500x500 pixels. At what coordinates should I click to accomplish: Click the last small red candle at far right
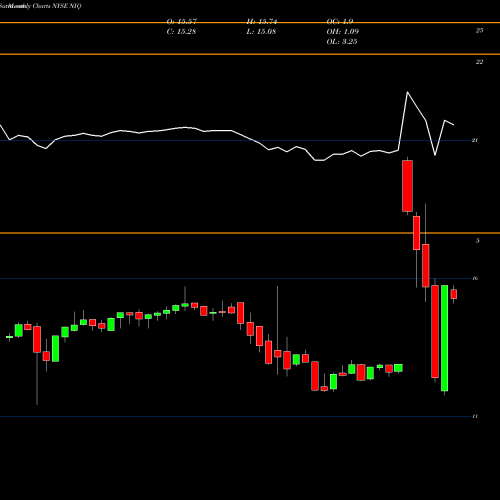point(454,294)
